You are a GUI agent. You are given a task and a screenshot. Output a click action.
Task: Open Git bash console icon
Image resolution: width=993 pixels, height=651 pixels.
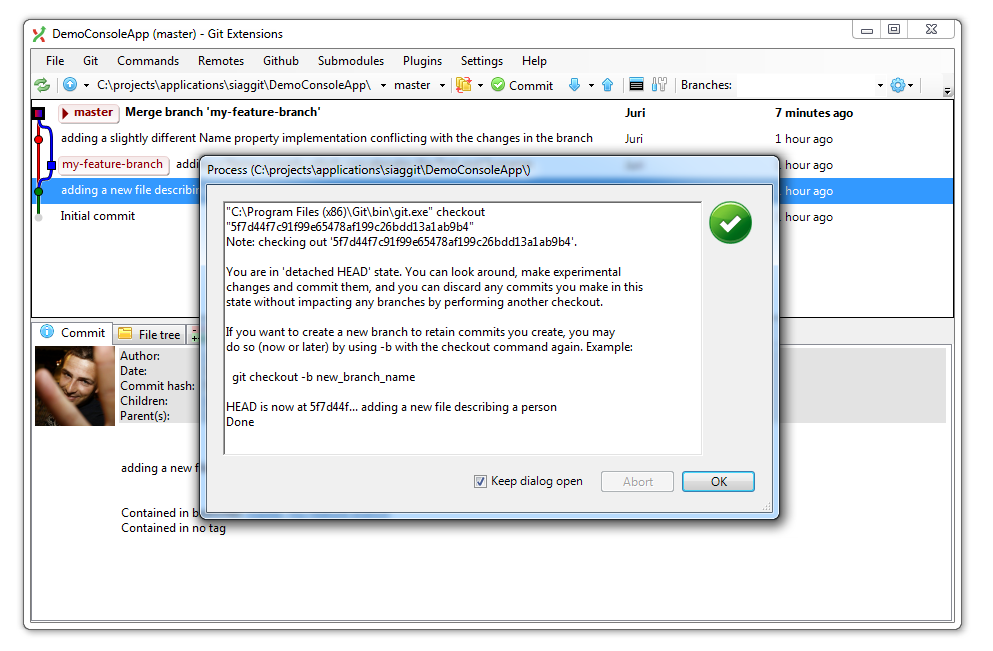[x=636, y=85]
